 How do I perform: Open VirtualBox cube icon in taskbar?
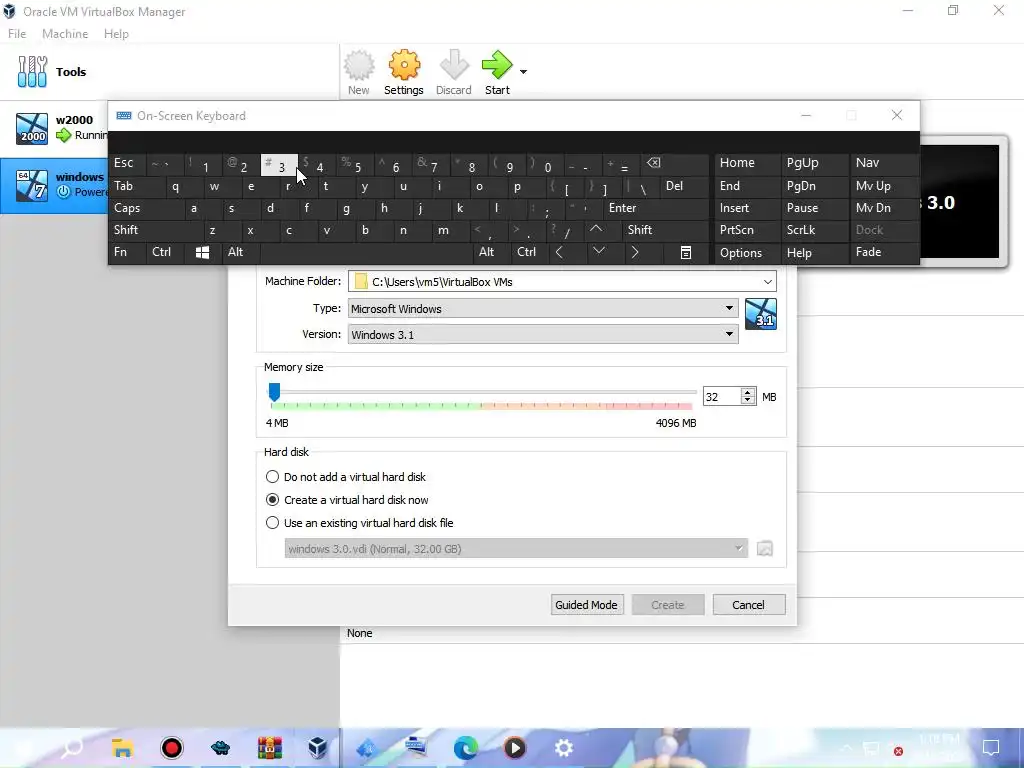tap(318, 748)
